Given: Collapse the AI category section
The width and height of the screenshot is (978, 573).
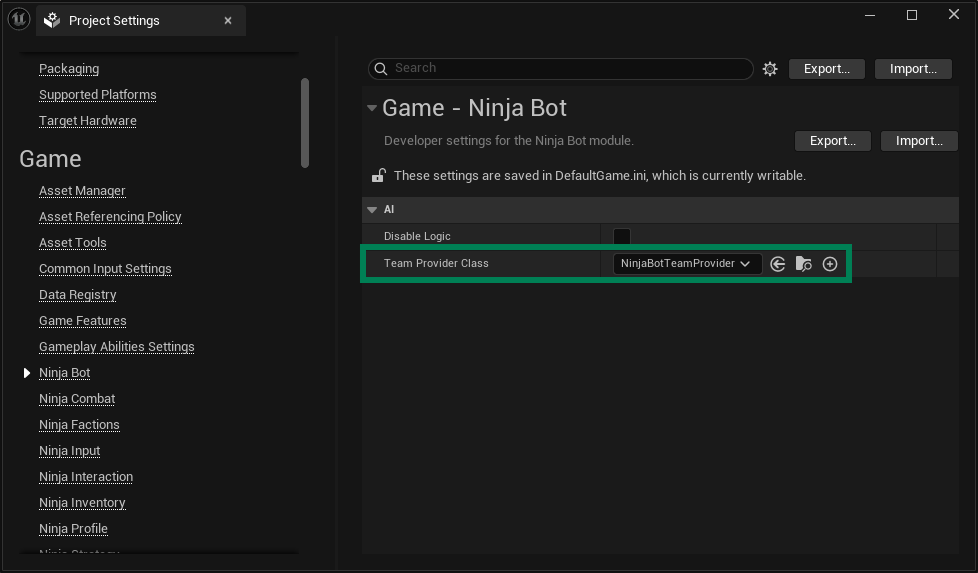Looking at the screenshot, I should (x=373, y=210).
